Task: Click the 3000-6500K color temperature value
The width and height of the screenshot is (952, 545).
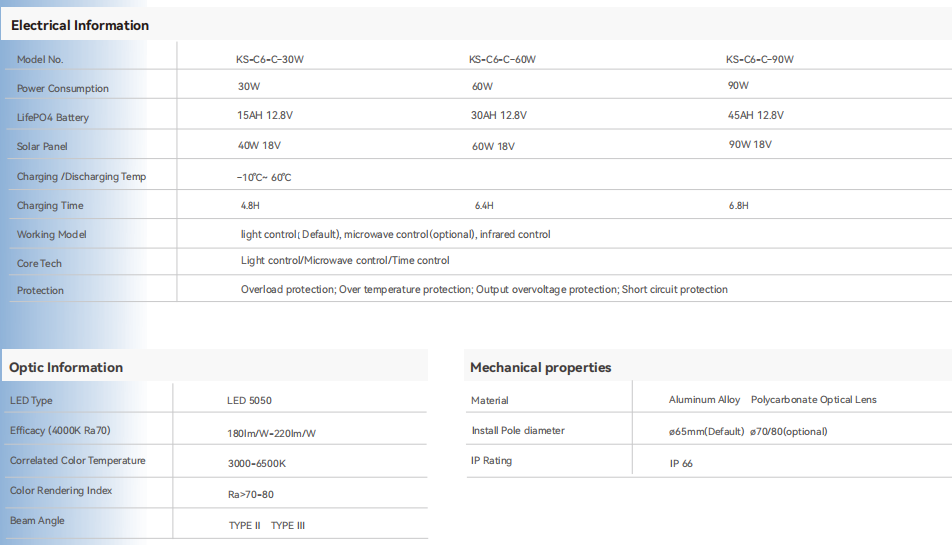Action: point(257,464)
